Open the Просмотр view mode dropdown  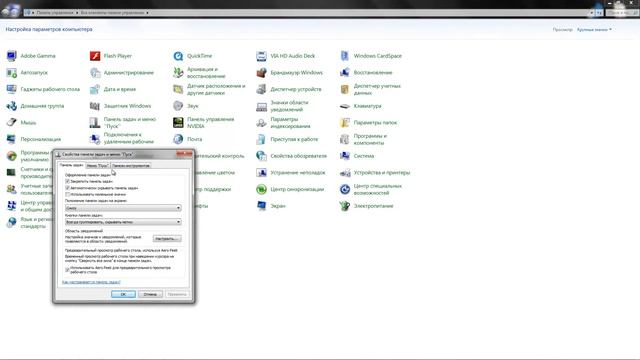(594, 30)
